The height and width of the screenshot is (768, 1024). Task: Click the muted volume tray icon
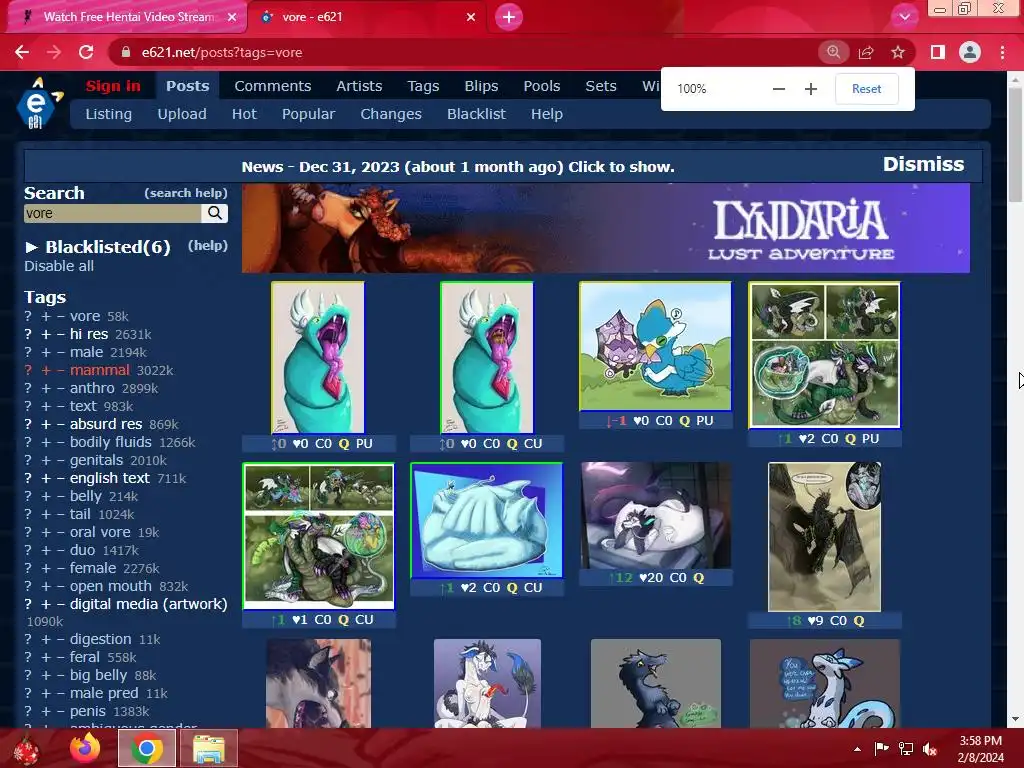point(930,748)
